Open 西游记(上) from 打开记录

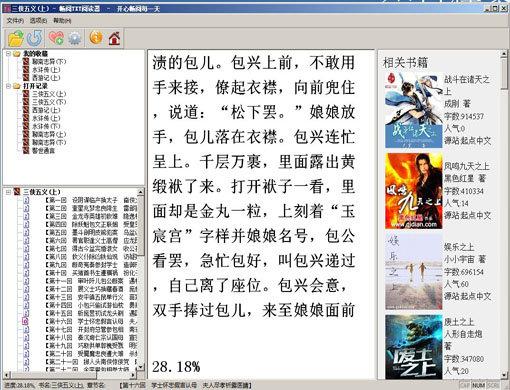46,110
